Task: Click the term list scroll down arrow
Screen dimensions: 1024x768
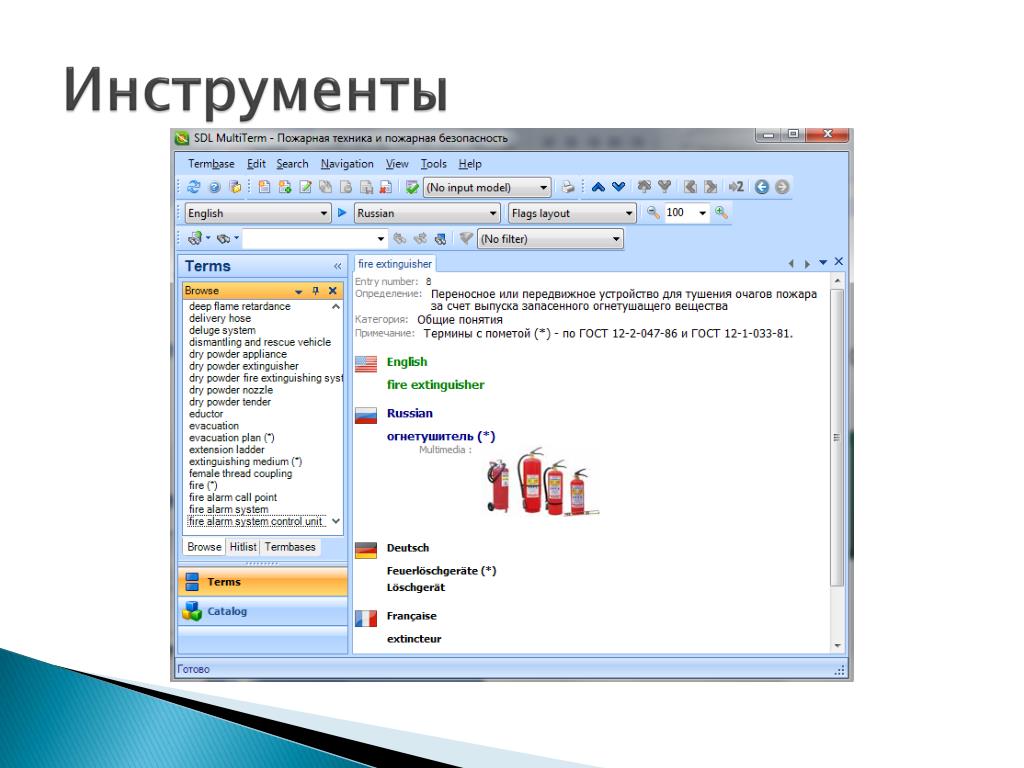Action: pos(336,521)
